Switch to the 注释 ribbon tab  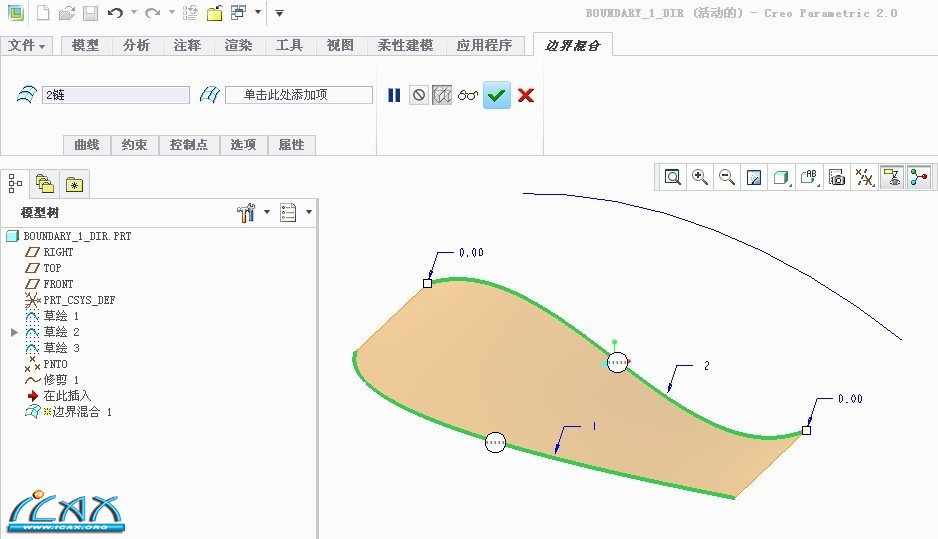[x=187, y=45]
